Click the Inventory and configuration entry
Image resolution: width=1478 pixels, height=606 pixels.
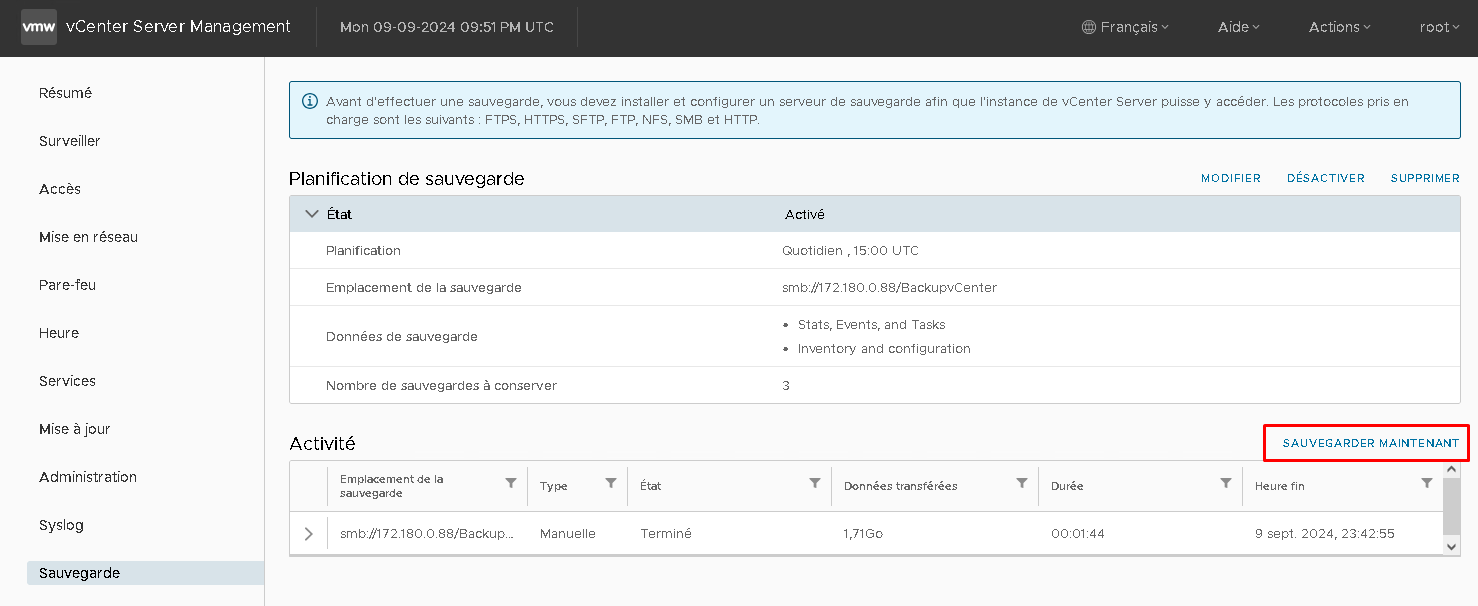pos(884,349)
